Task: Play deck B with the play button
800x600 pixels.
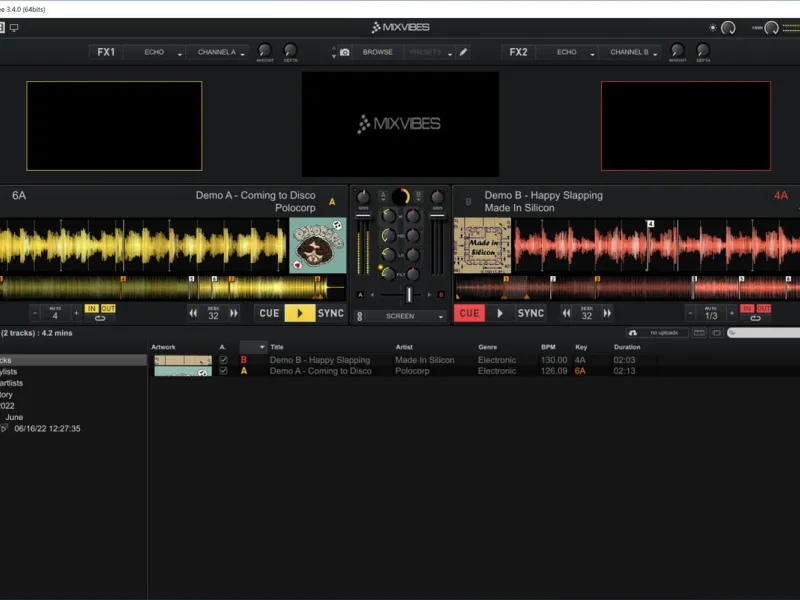Action: tap(500, 313)
